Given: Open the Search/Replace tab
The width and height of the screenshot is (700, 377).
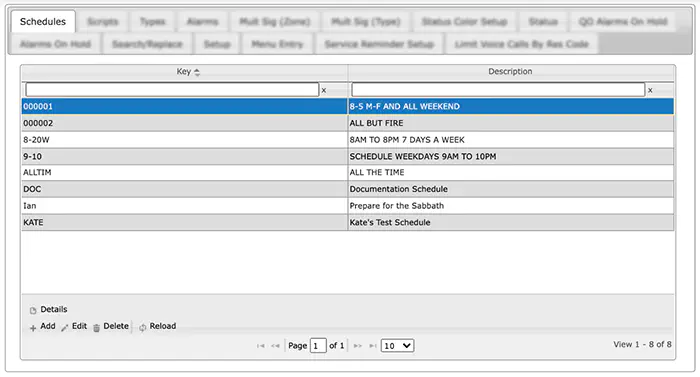Looking at the screenshot, I should pyautogui.click(x=147, y=44).
